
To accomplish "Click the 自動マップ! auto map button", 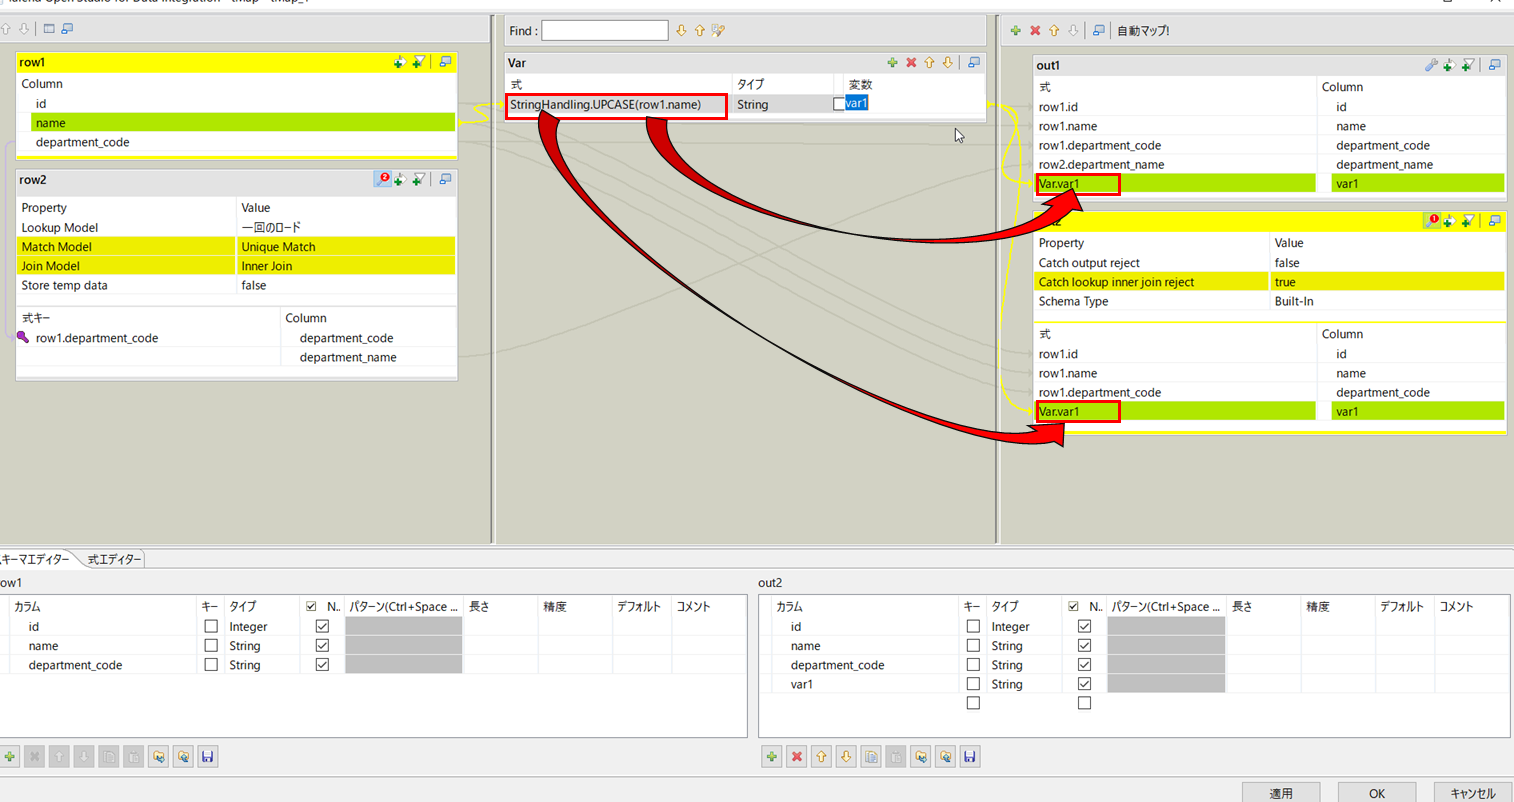I will (x=1143, y=31).
